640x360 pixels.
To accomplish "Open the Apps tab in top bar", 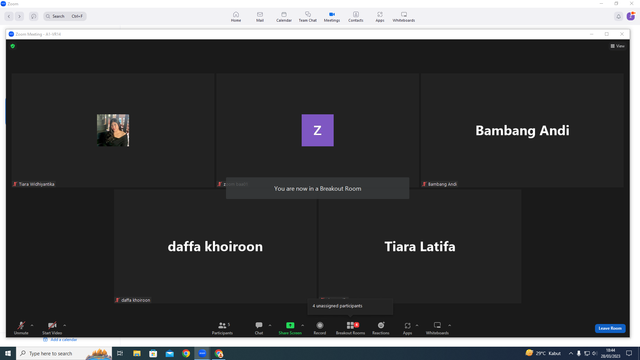I will (380, 17).
